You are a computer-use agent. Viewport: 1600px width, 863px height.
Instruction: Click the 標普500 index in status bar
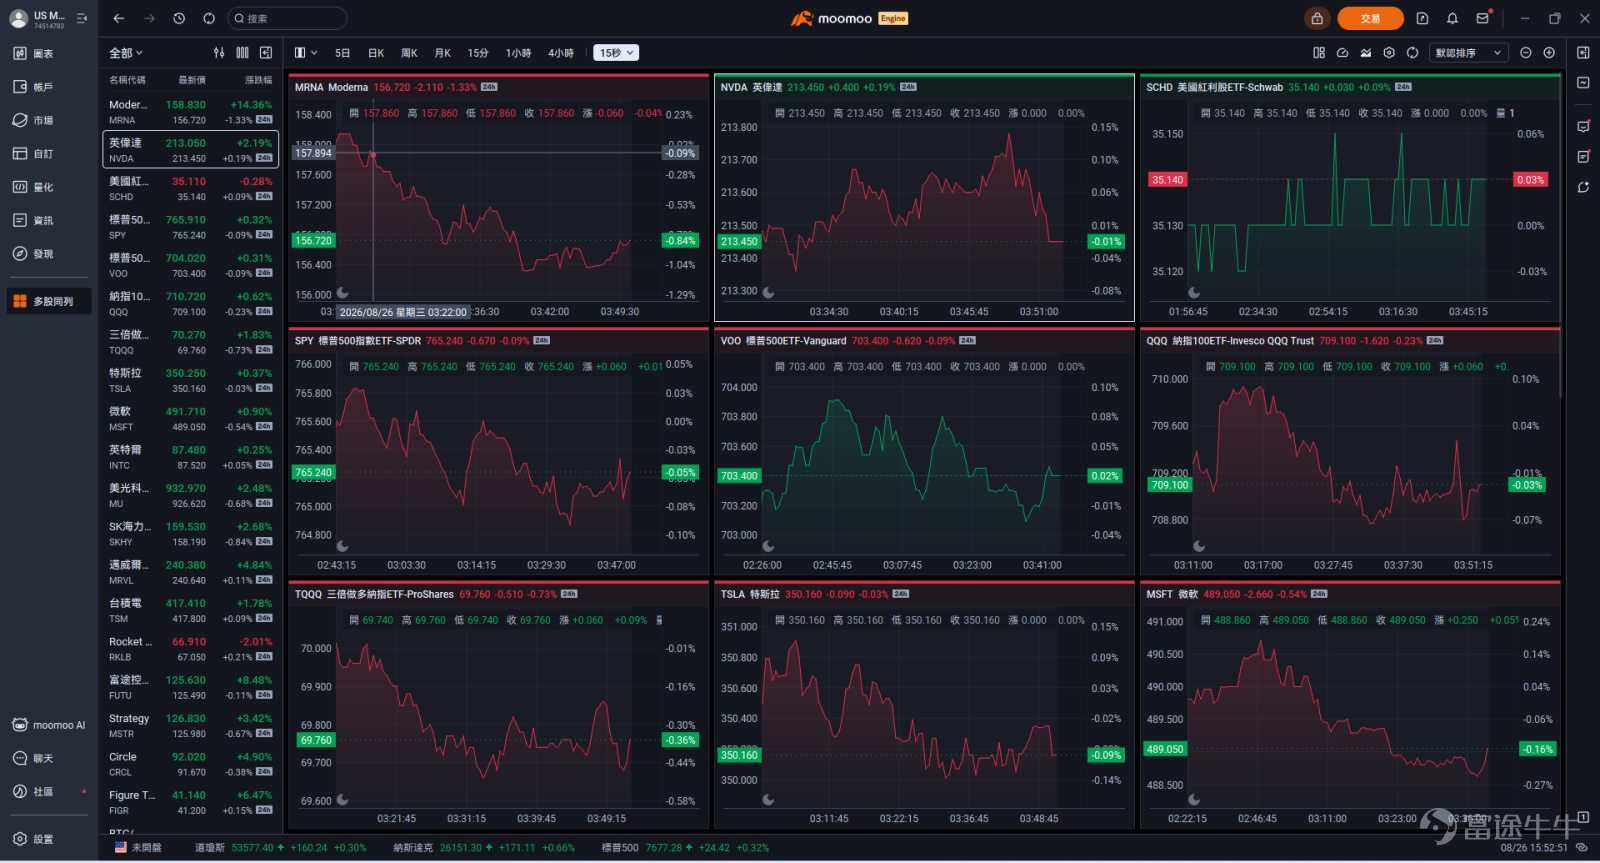coord(685,848)
